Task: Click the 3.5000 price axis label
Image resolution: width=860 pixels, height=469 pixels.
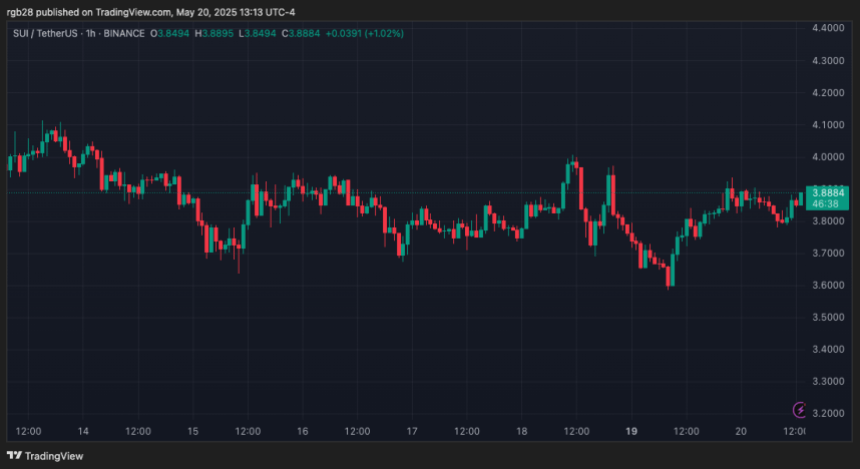Action: click(829, 318)
